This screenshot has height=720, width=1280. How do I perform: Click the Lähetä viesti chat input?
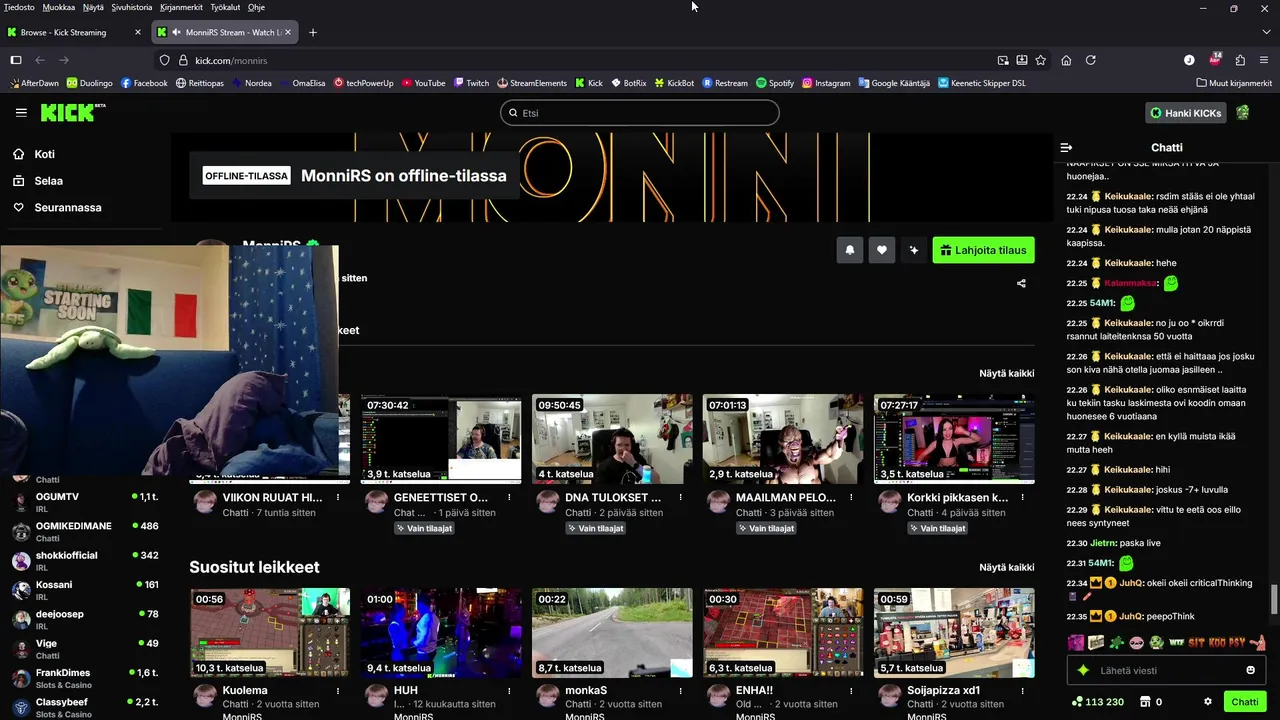(1166, 670)
